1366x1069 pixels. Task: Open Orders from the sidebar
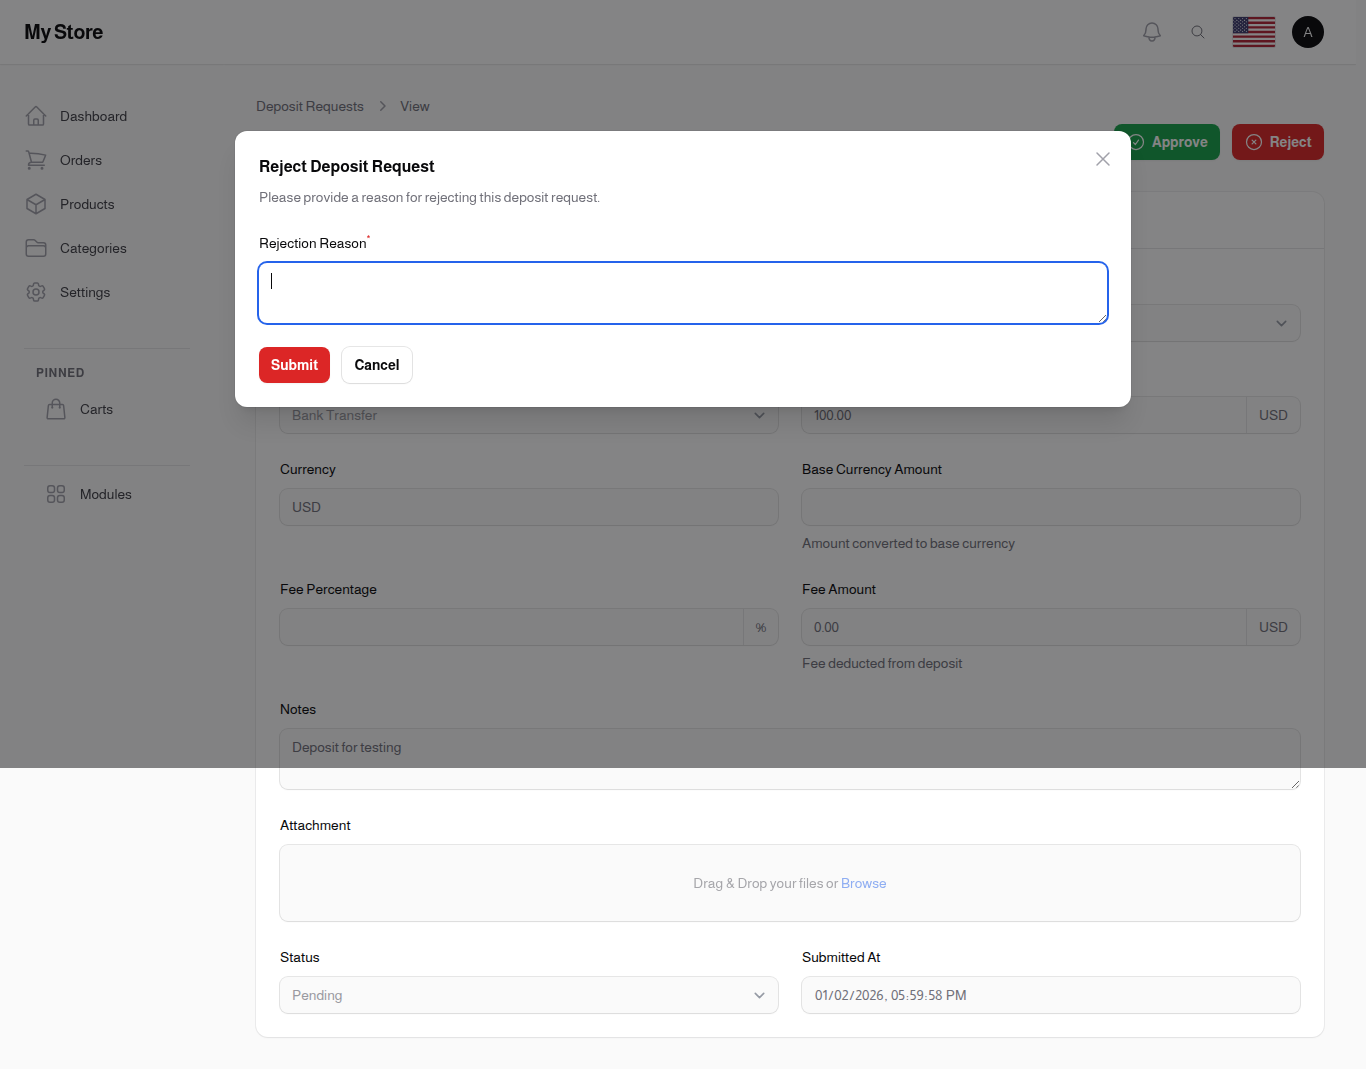coord(36,160)
